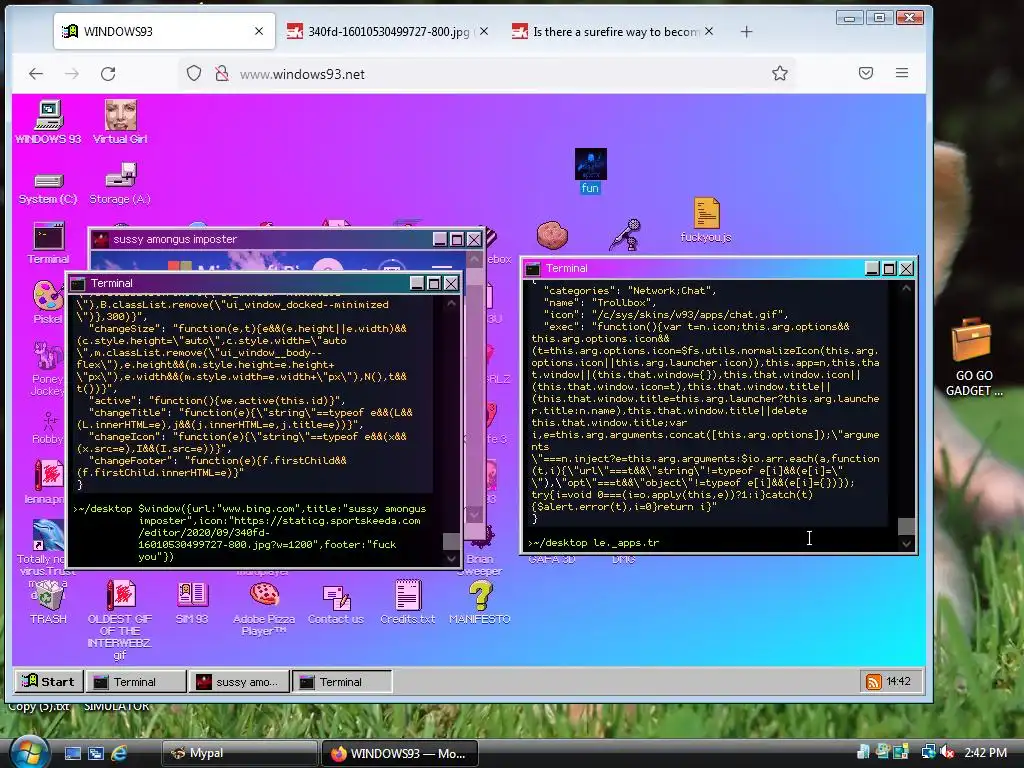Close the 340fd jpg image tab
Image resolution: width=1024 pixels, height=768 pixels.
coord(484,31)
